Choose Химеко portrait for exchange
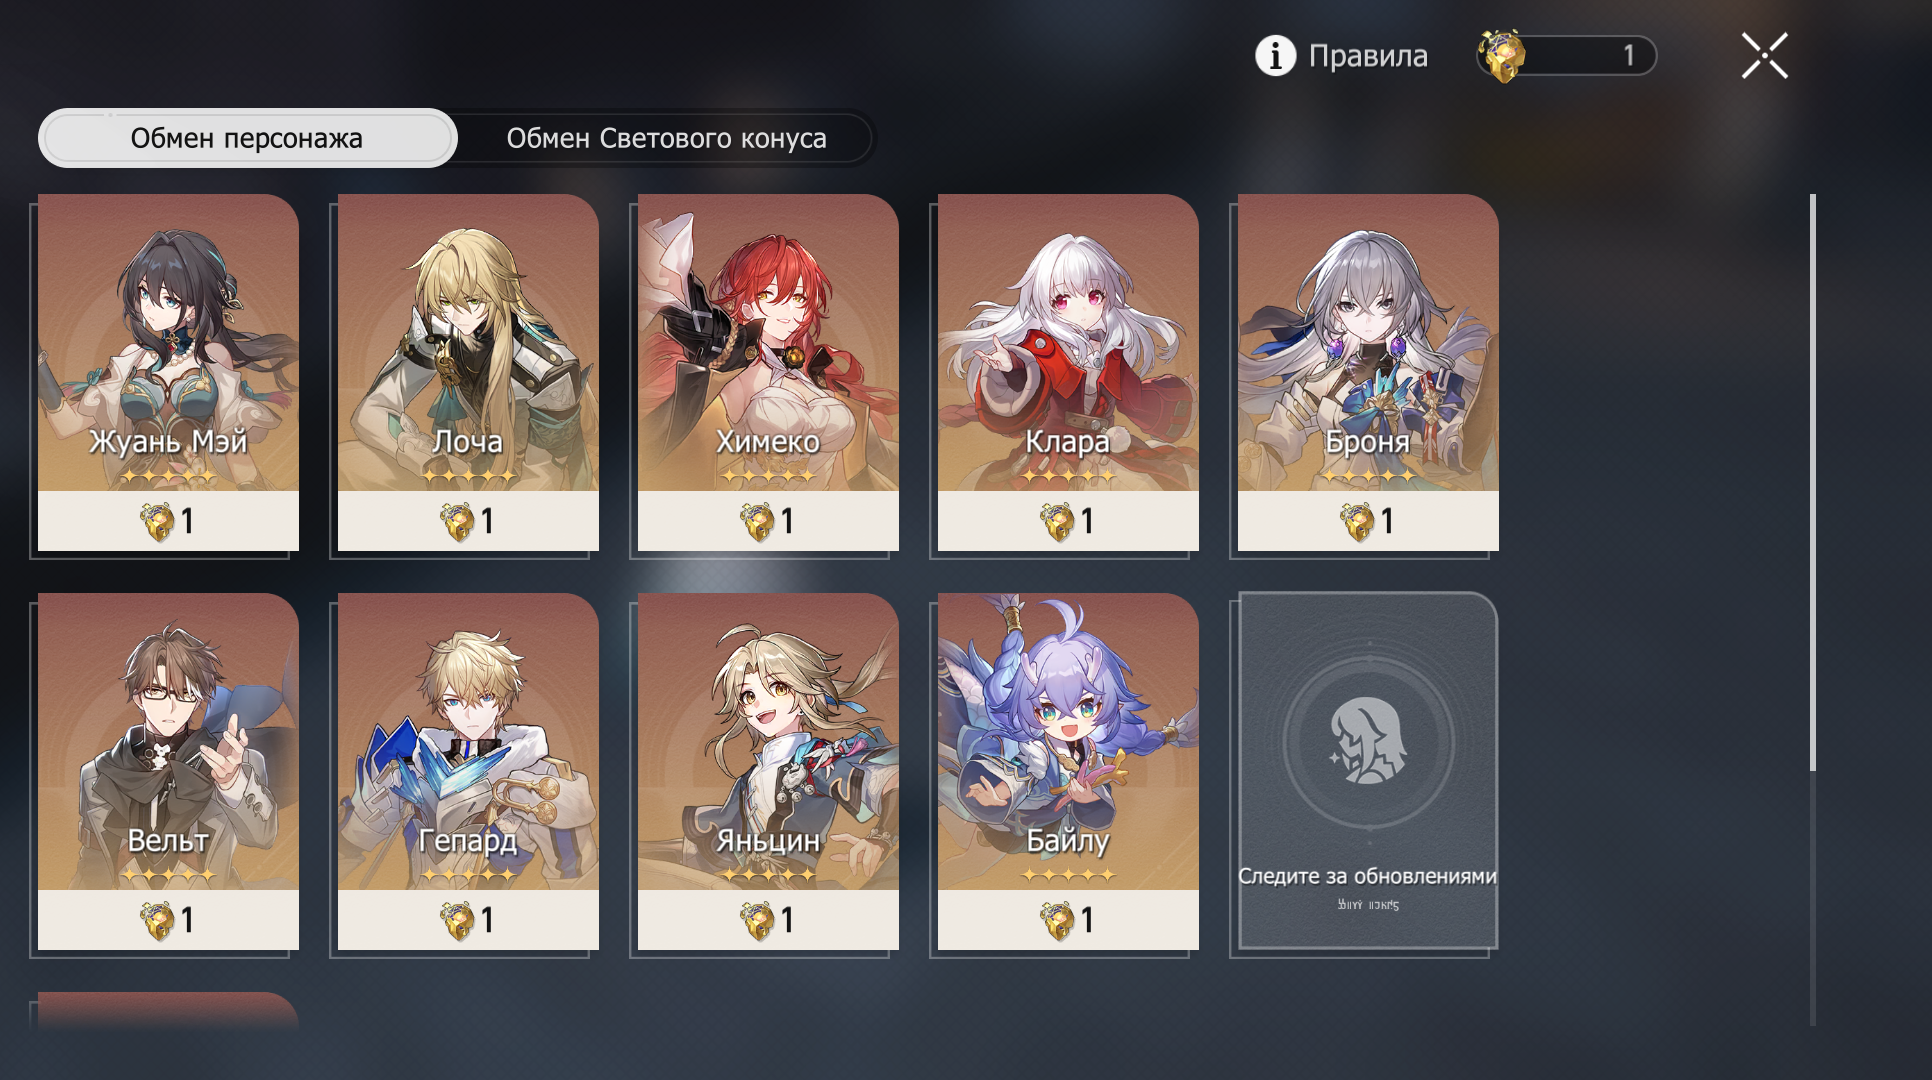Screen dimensions: 1932x1080 coord(768,342)
